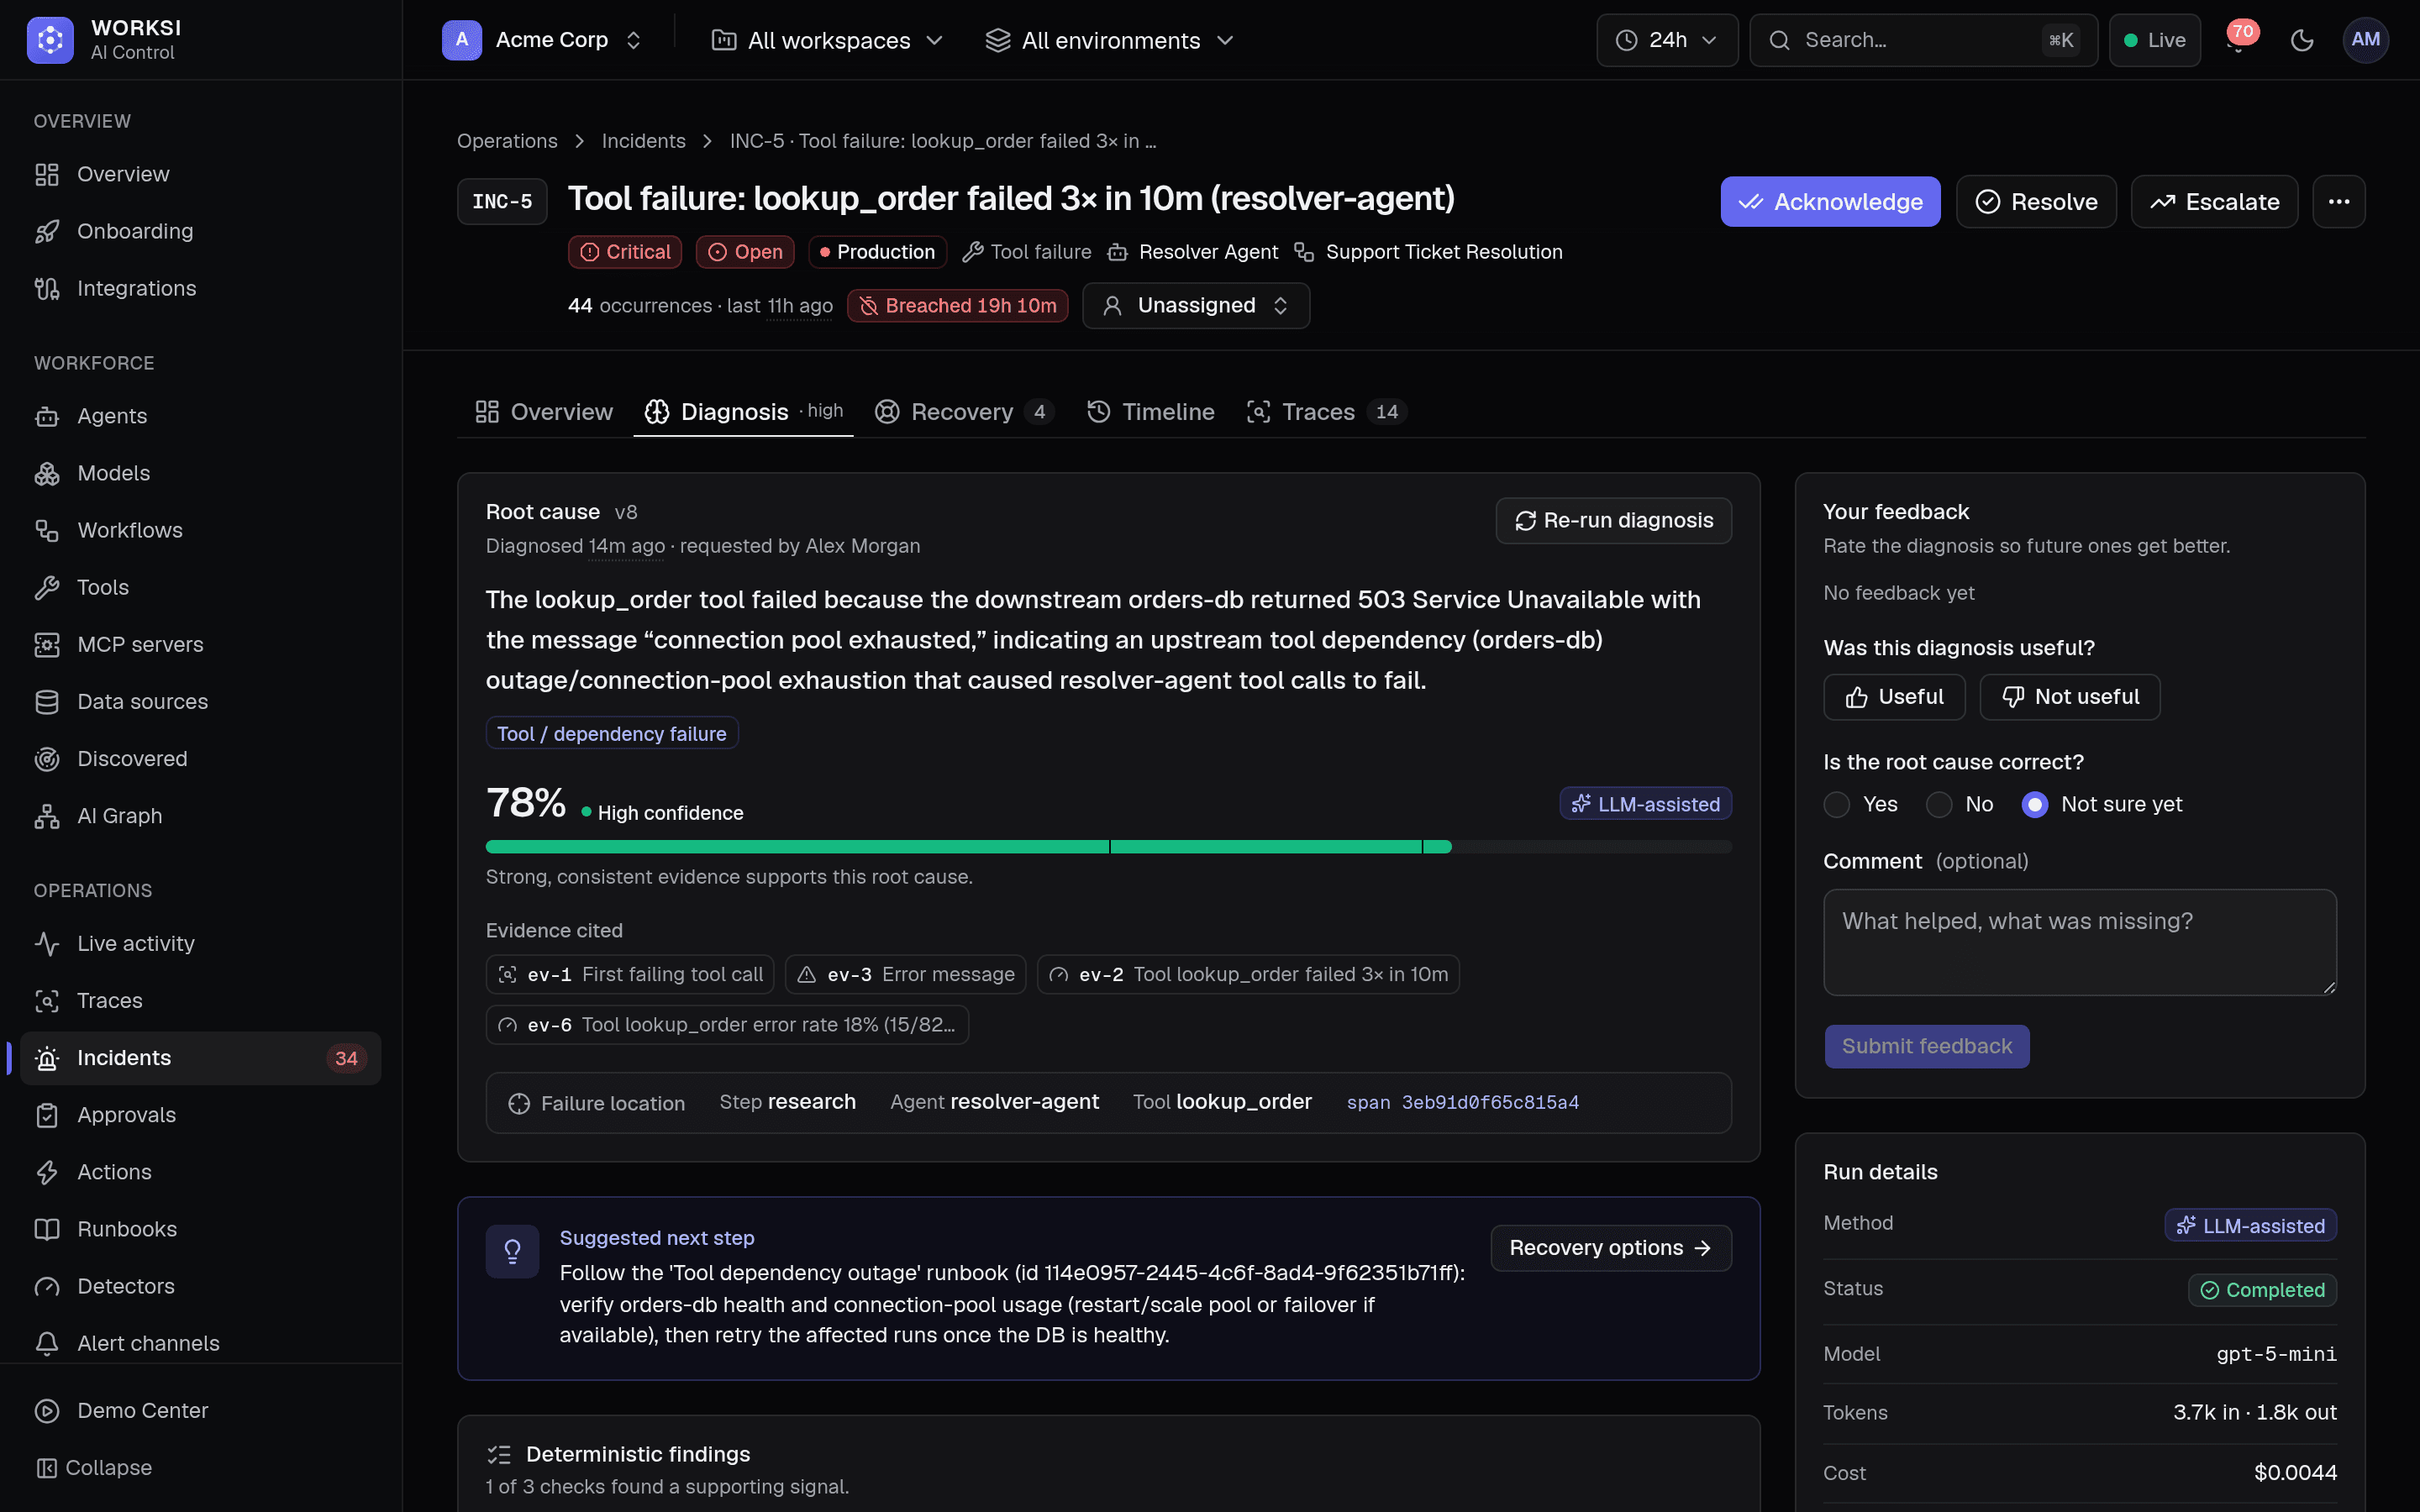Click the Acknowledge button
Screen dimensions: 2420x1512
point(1830,202)
